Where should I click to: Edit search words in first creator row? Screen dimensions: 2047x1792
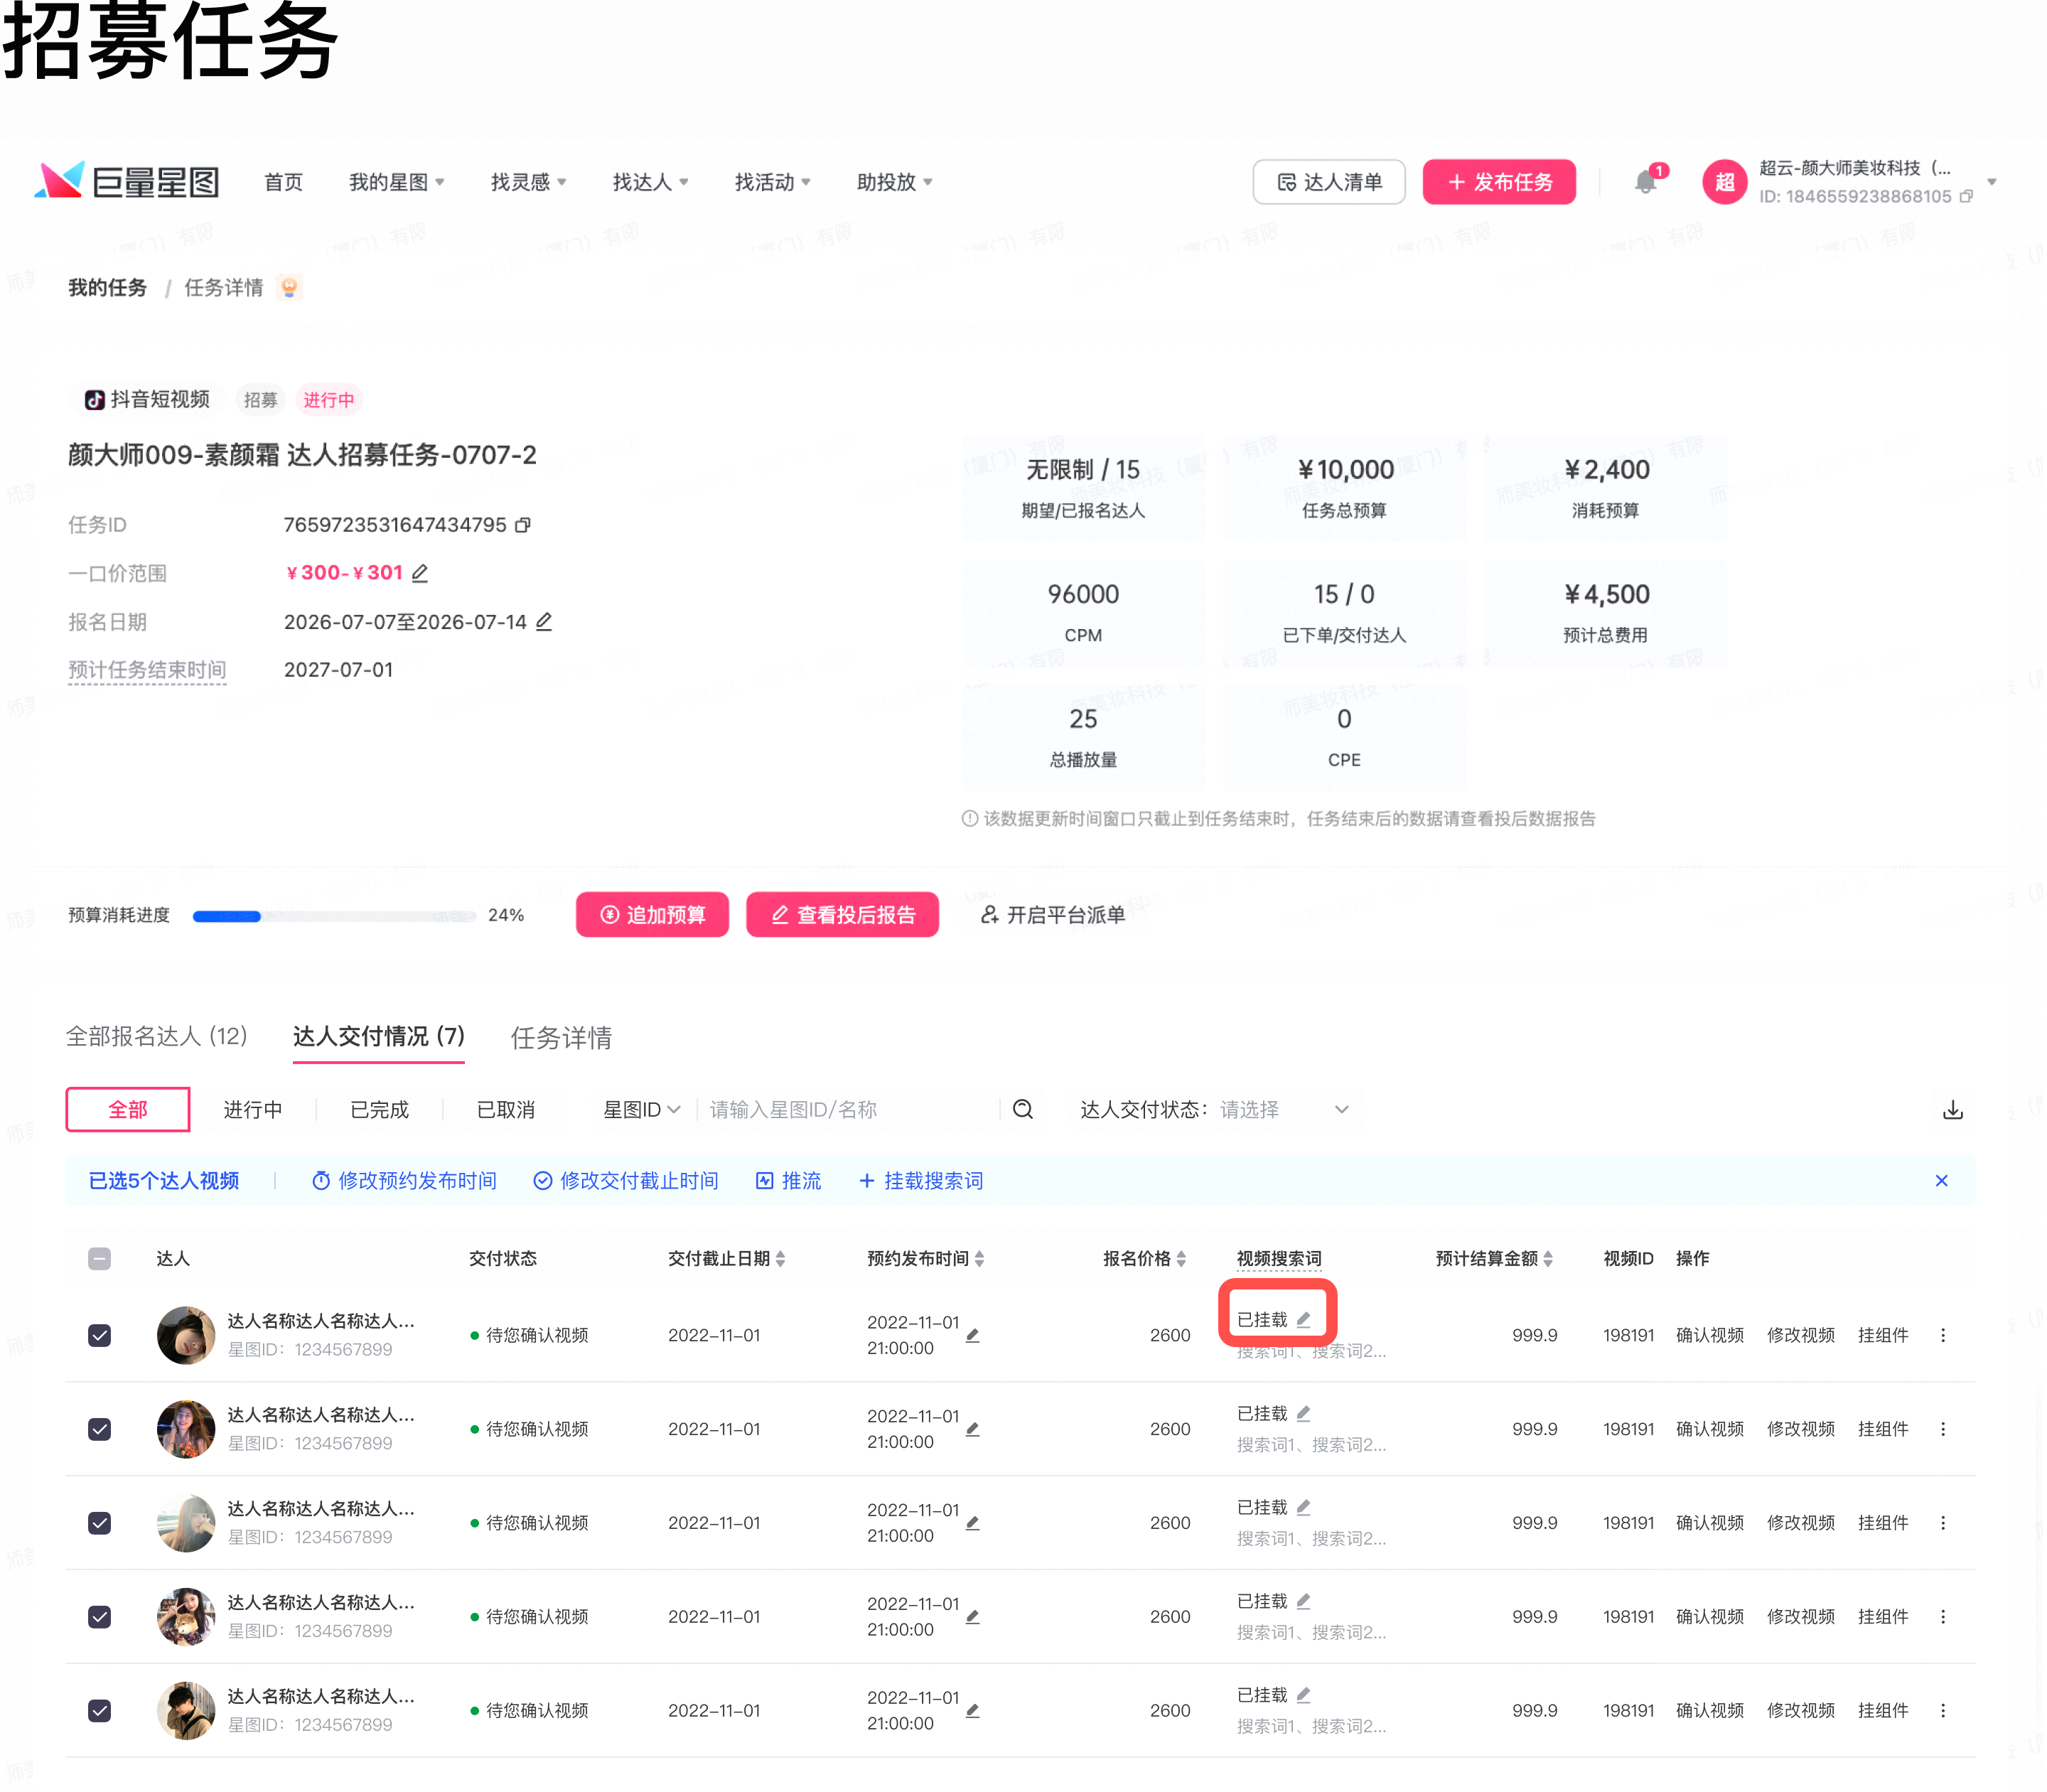[x=1304, y=1319]
